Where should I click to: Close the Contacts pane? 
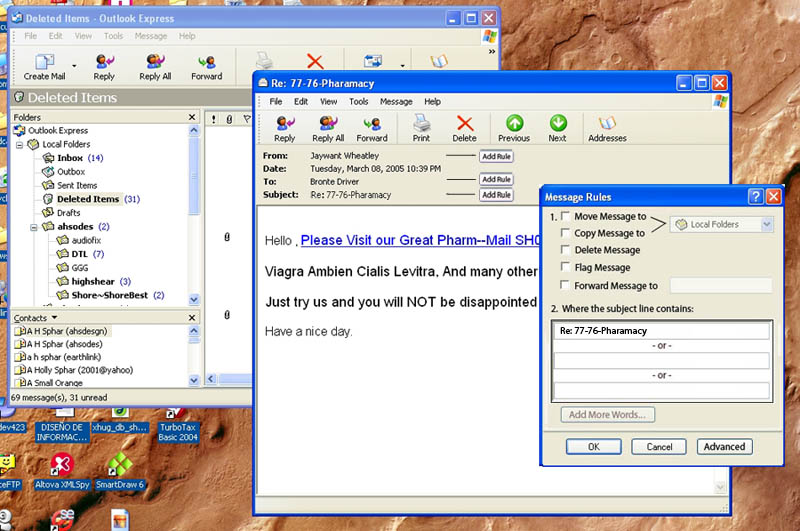tap(192, 318)
